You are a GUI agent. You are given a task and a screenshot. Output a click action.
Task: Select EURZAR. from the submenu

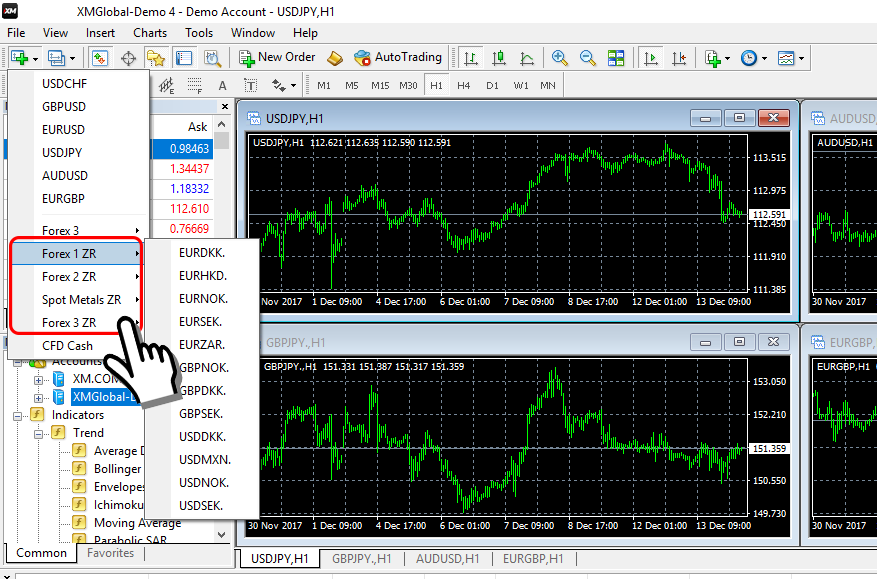[x=202, y=345]
